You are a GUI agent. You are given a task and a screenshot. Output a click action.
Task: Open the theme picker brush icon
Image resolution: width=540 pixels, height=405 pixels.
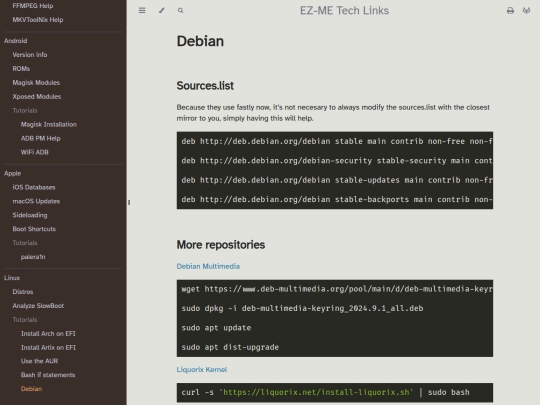point(161,11)
